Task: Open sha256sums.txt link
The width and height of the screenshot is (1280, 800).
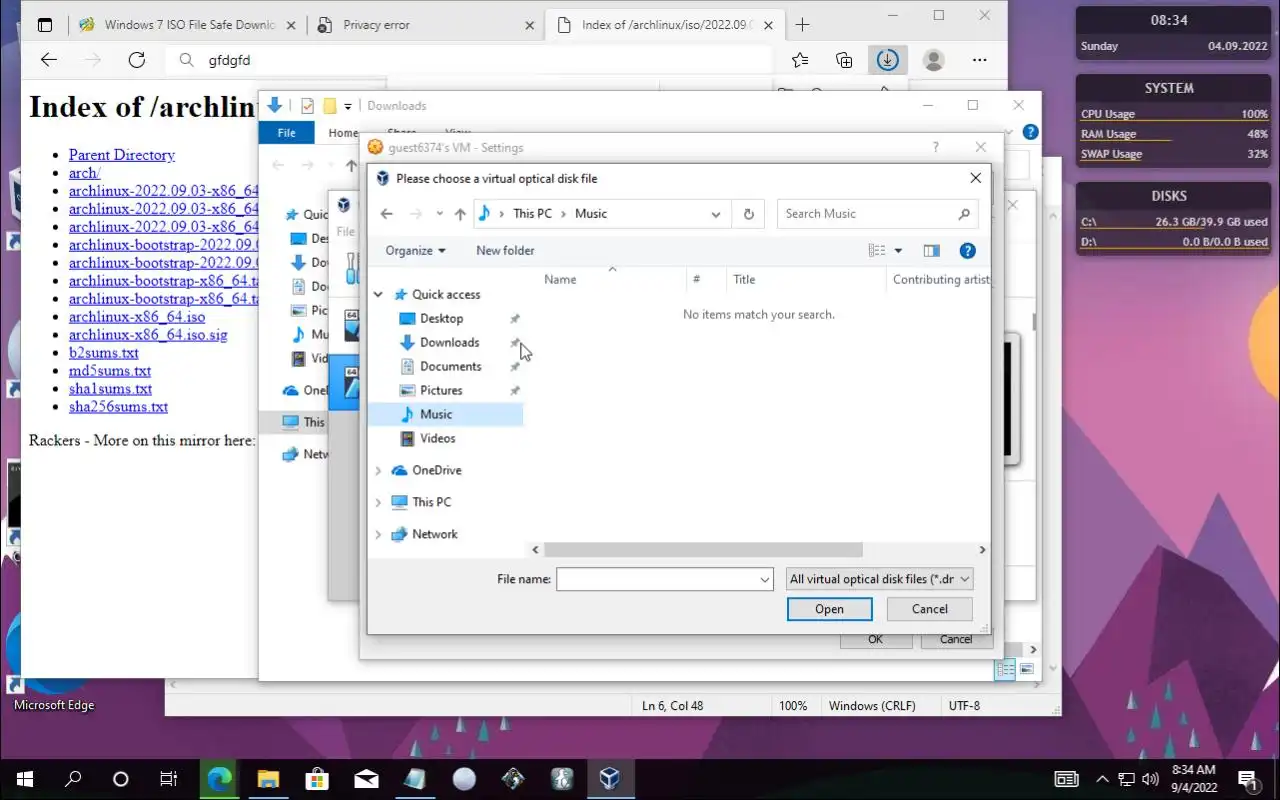Action: pos(118,407)
